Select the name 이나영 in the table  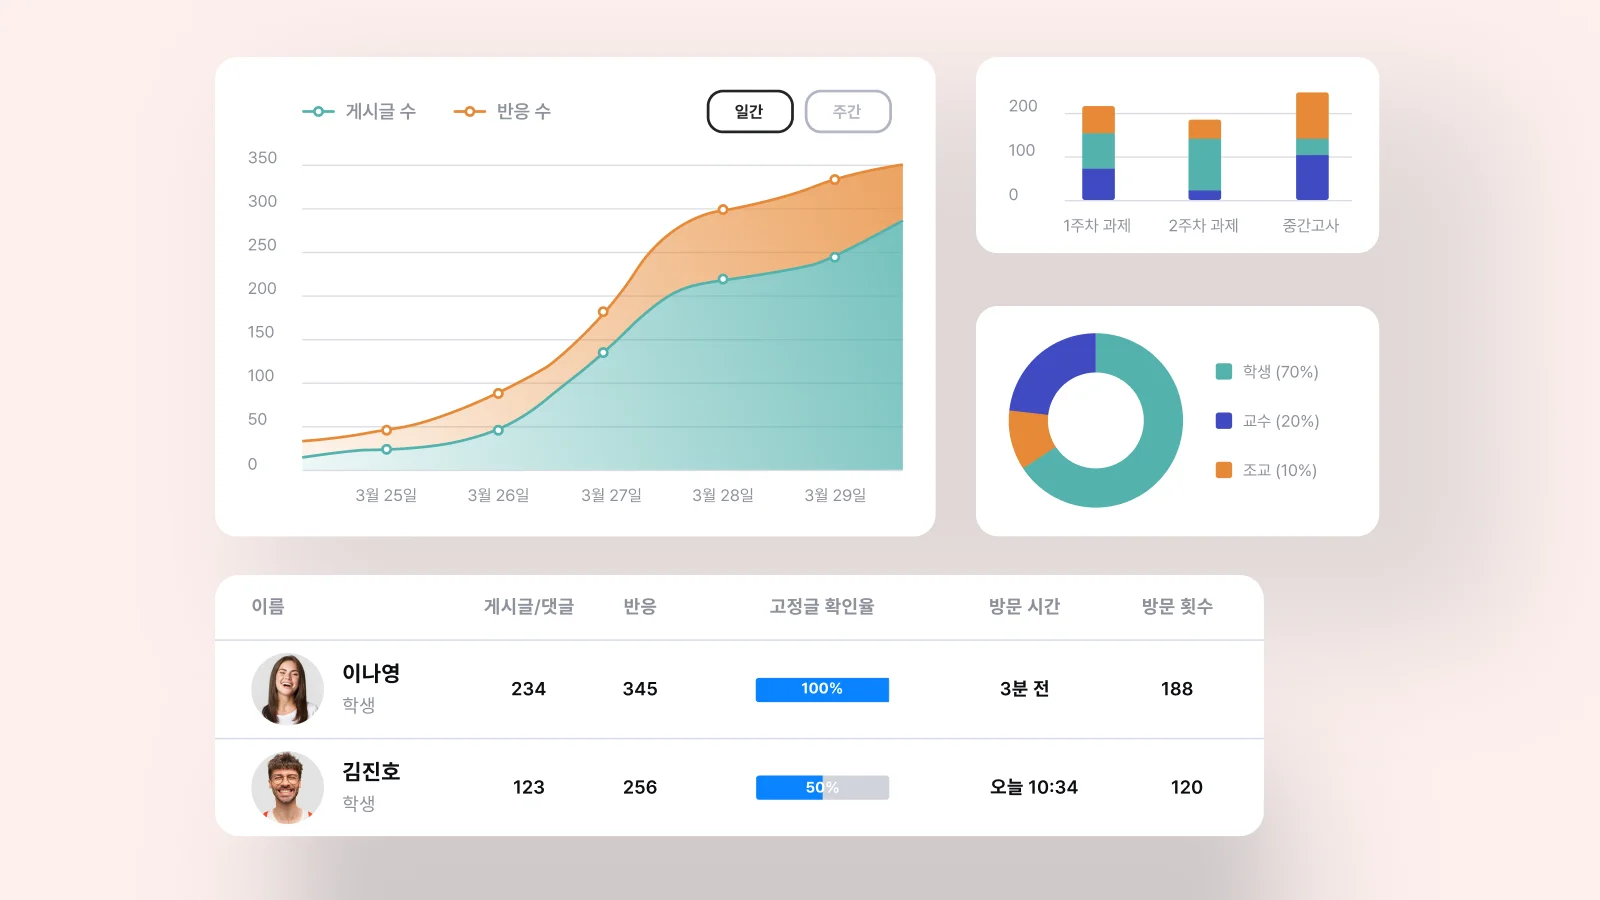click(371, 673)
